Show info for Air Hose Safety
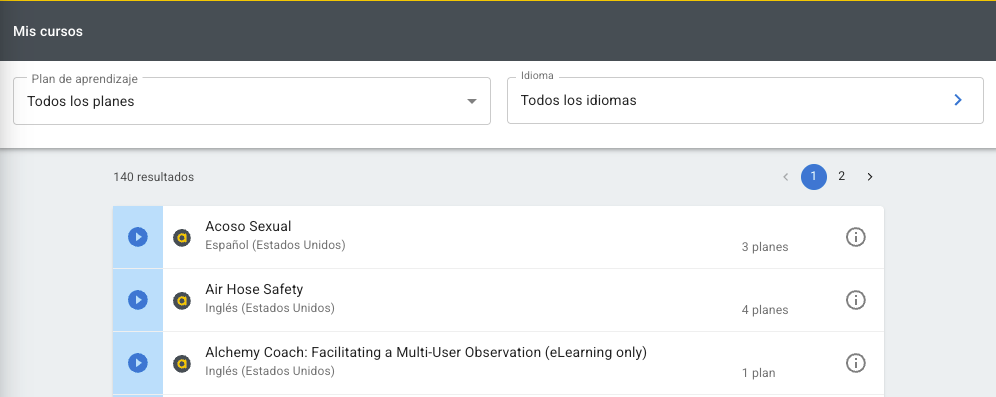The width and height of the screenshot is (996, 397). 856,300
